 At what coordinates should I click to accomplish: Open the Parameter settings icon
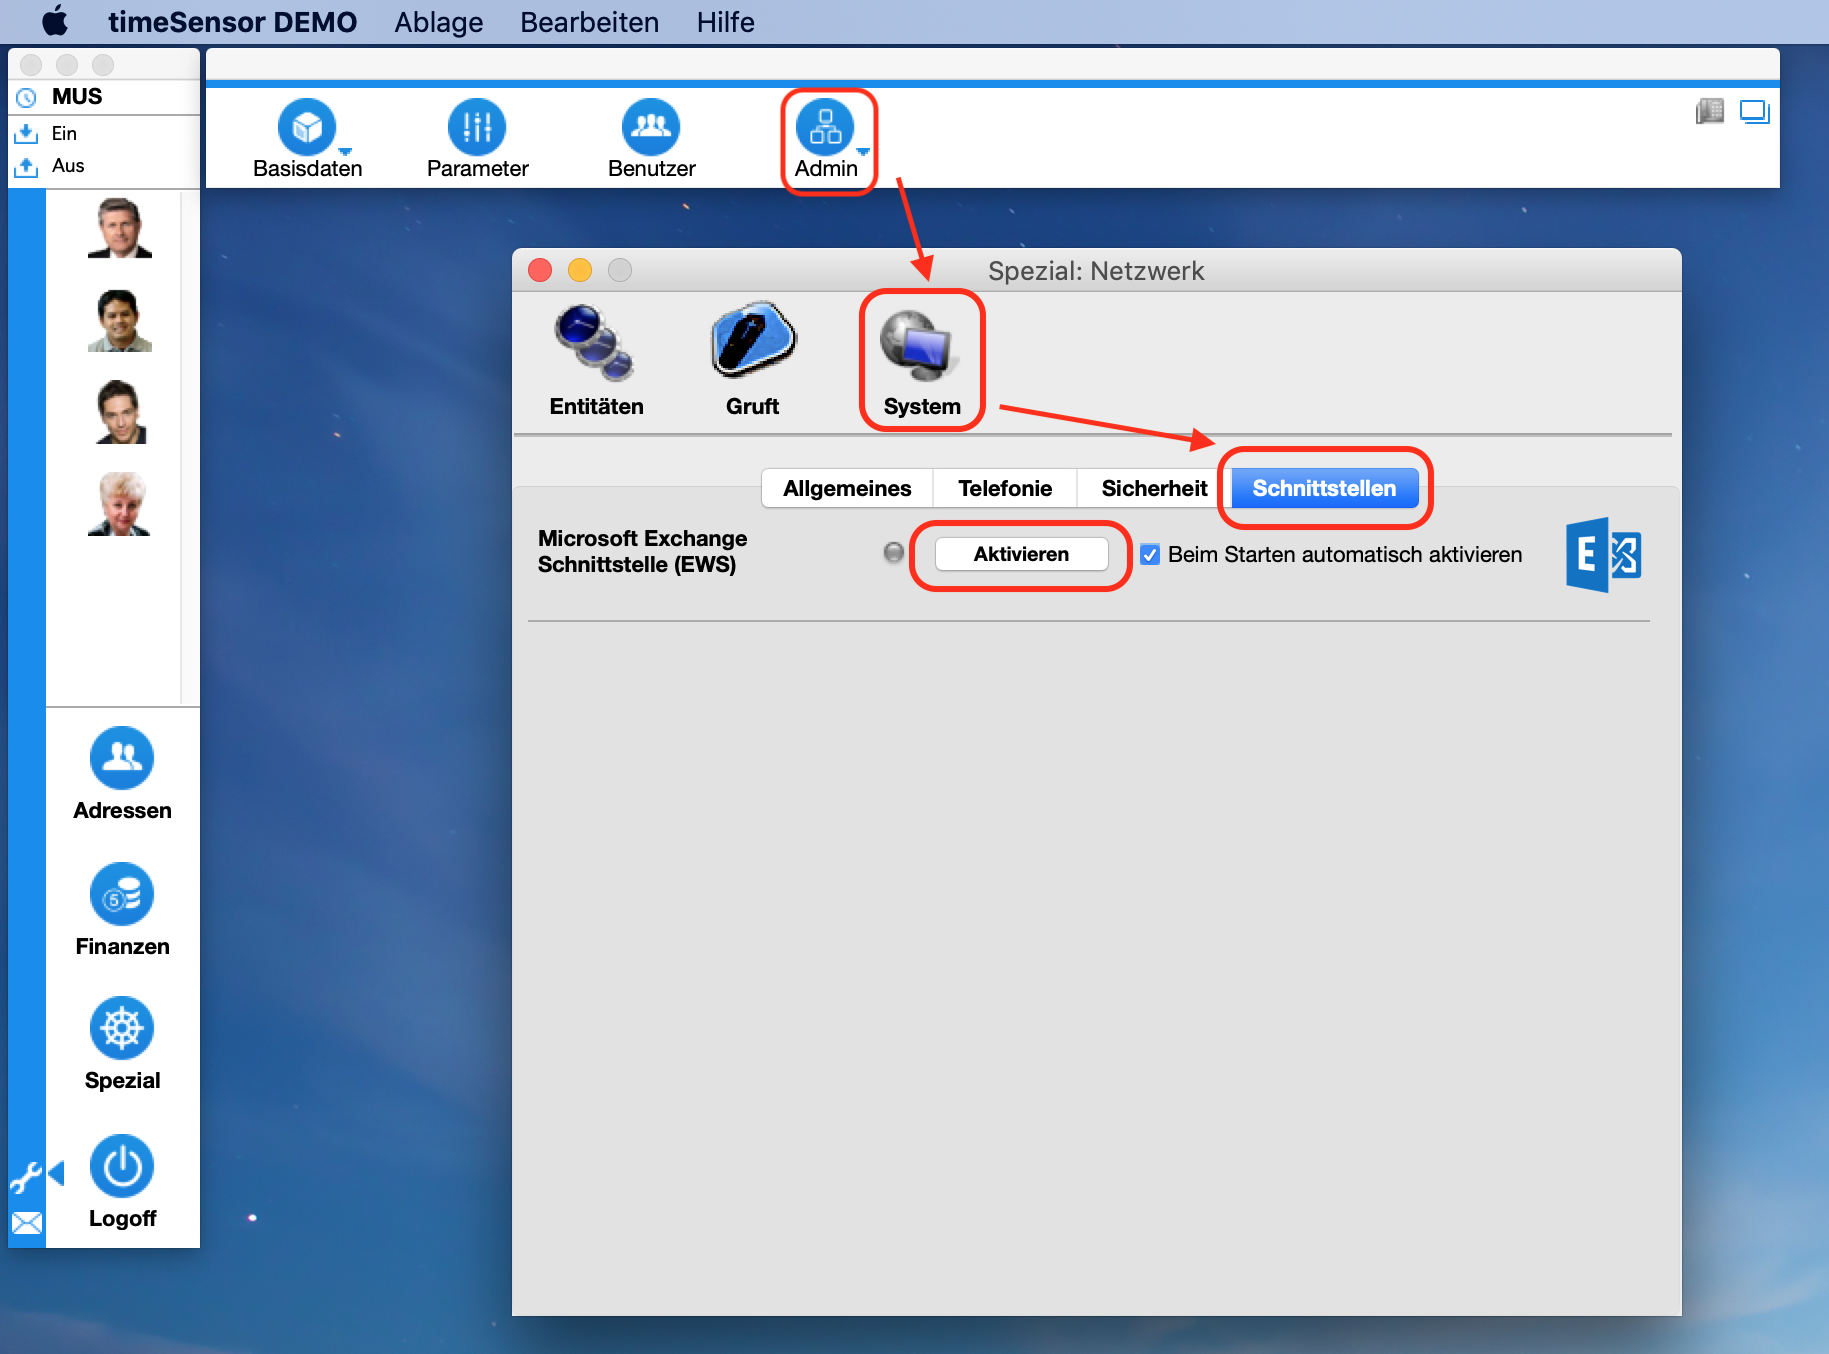(477, 127)
